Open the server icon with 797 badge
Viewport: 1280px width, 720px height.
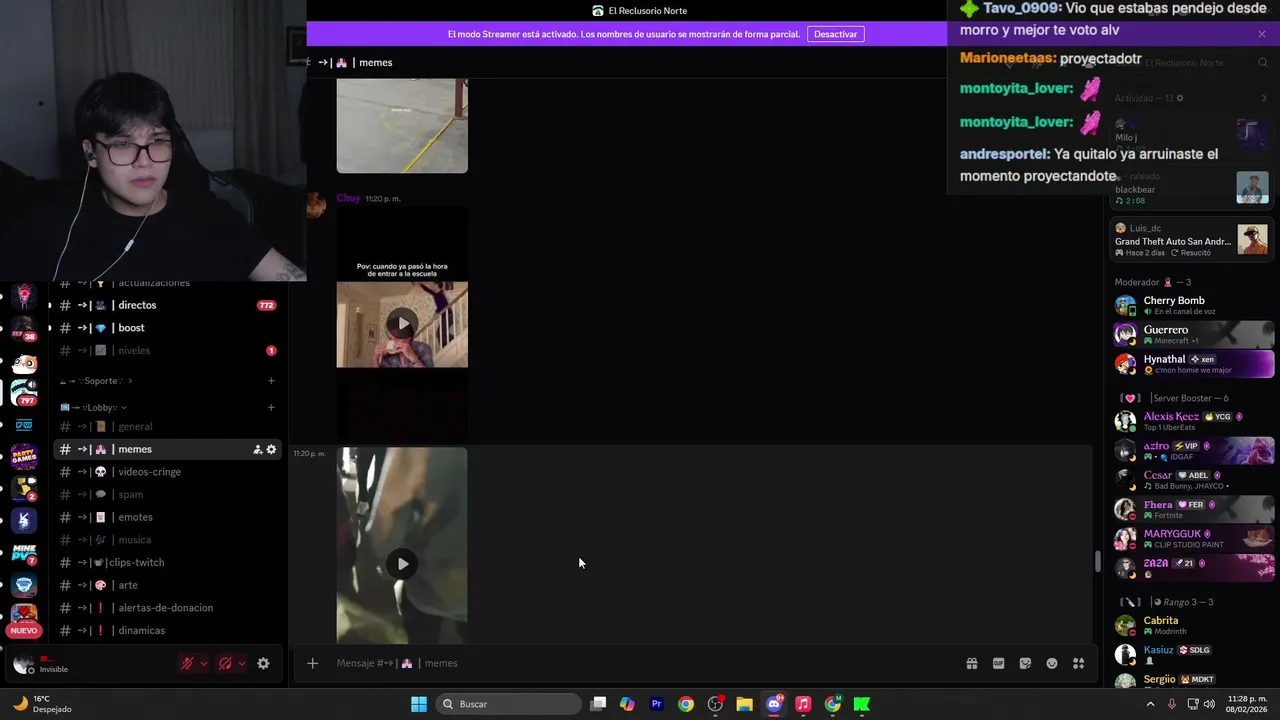(24, 393)
